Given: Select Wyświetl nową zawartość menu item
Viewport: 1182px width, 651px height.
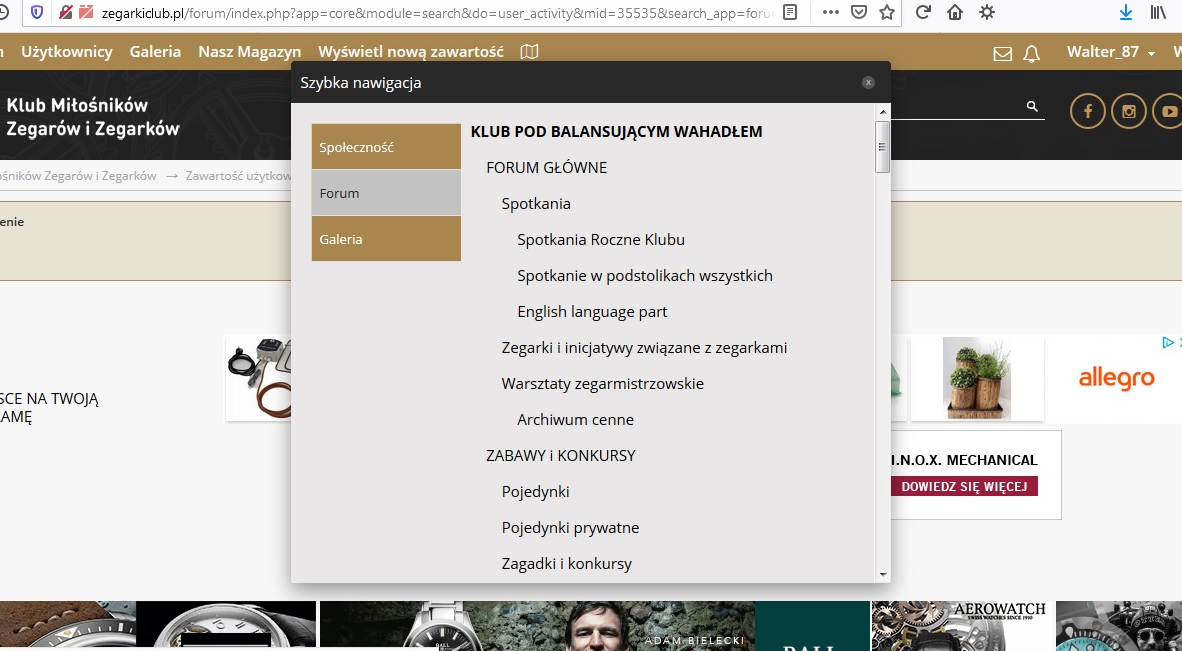Looking at the screenshot, I should pos(411,52).
